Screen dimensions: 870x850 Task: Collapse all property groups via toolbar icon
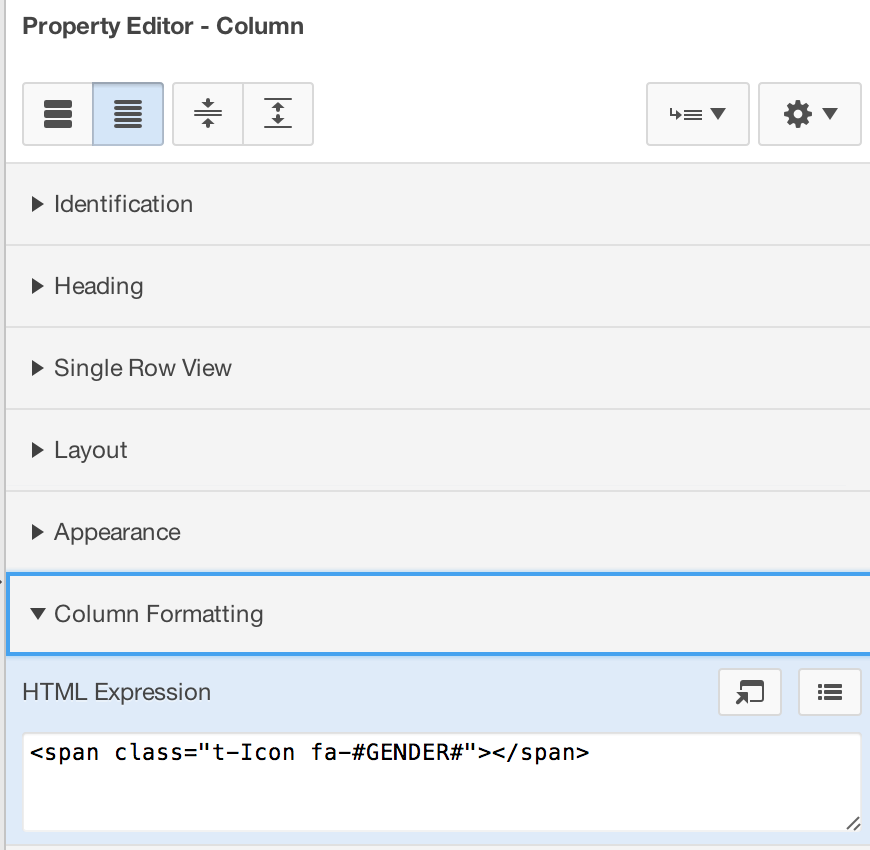tap(207, 113)
